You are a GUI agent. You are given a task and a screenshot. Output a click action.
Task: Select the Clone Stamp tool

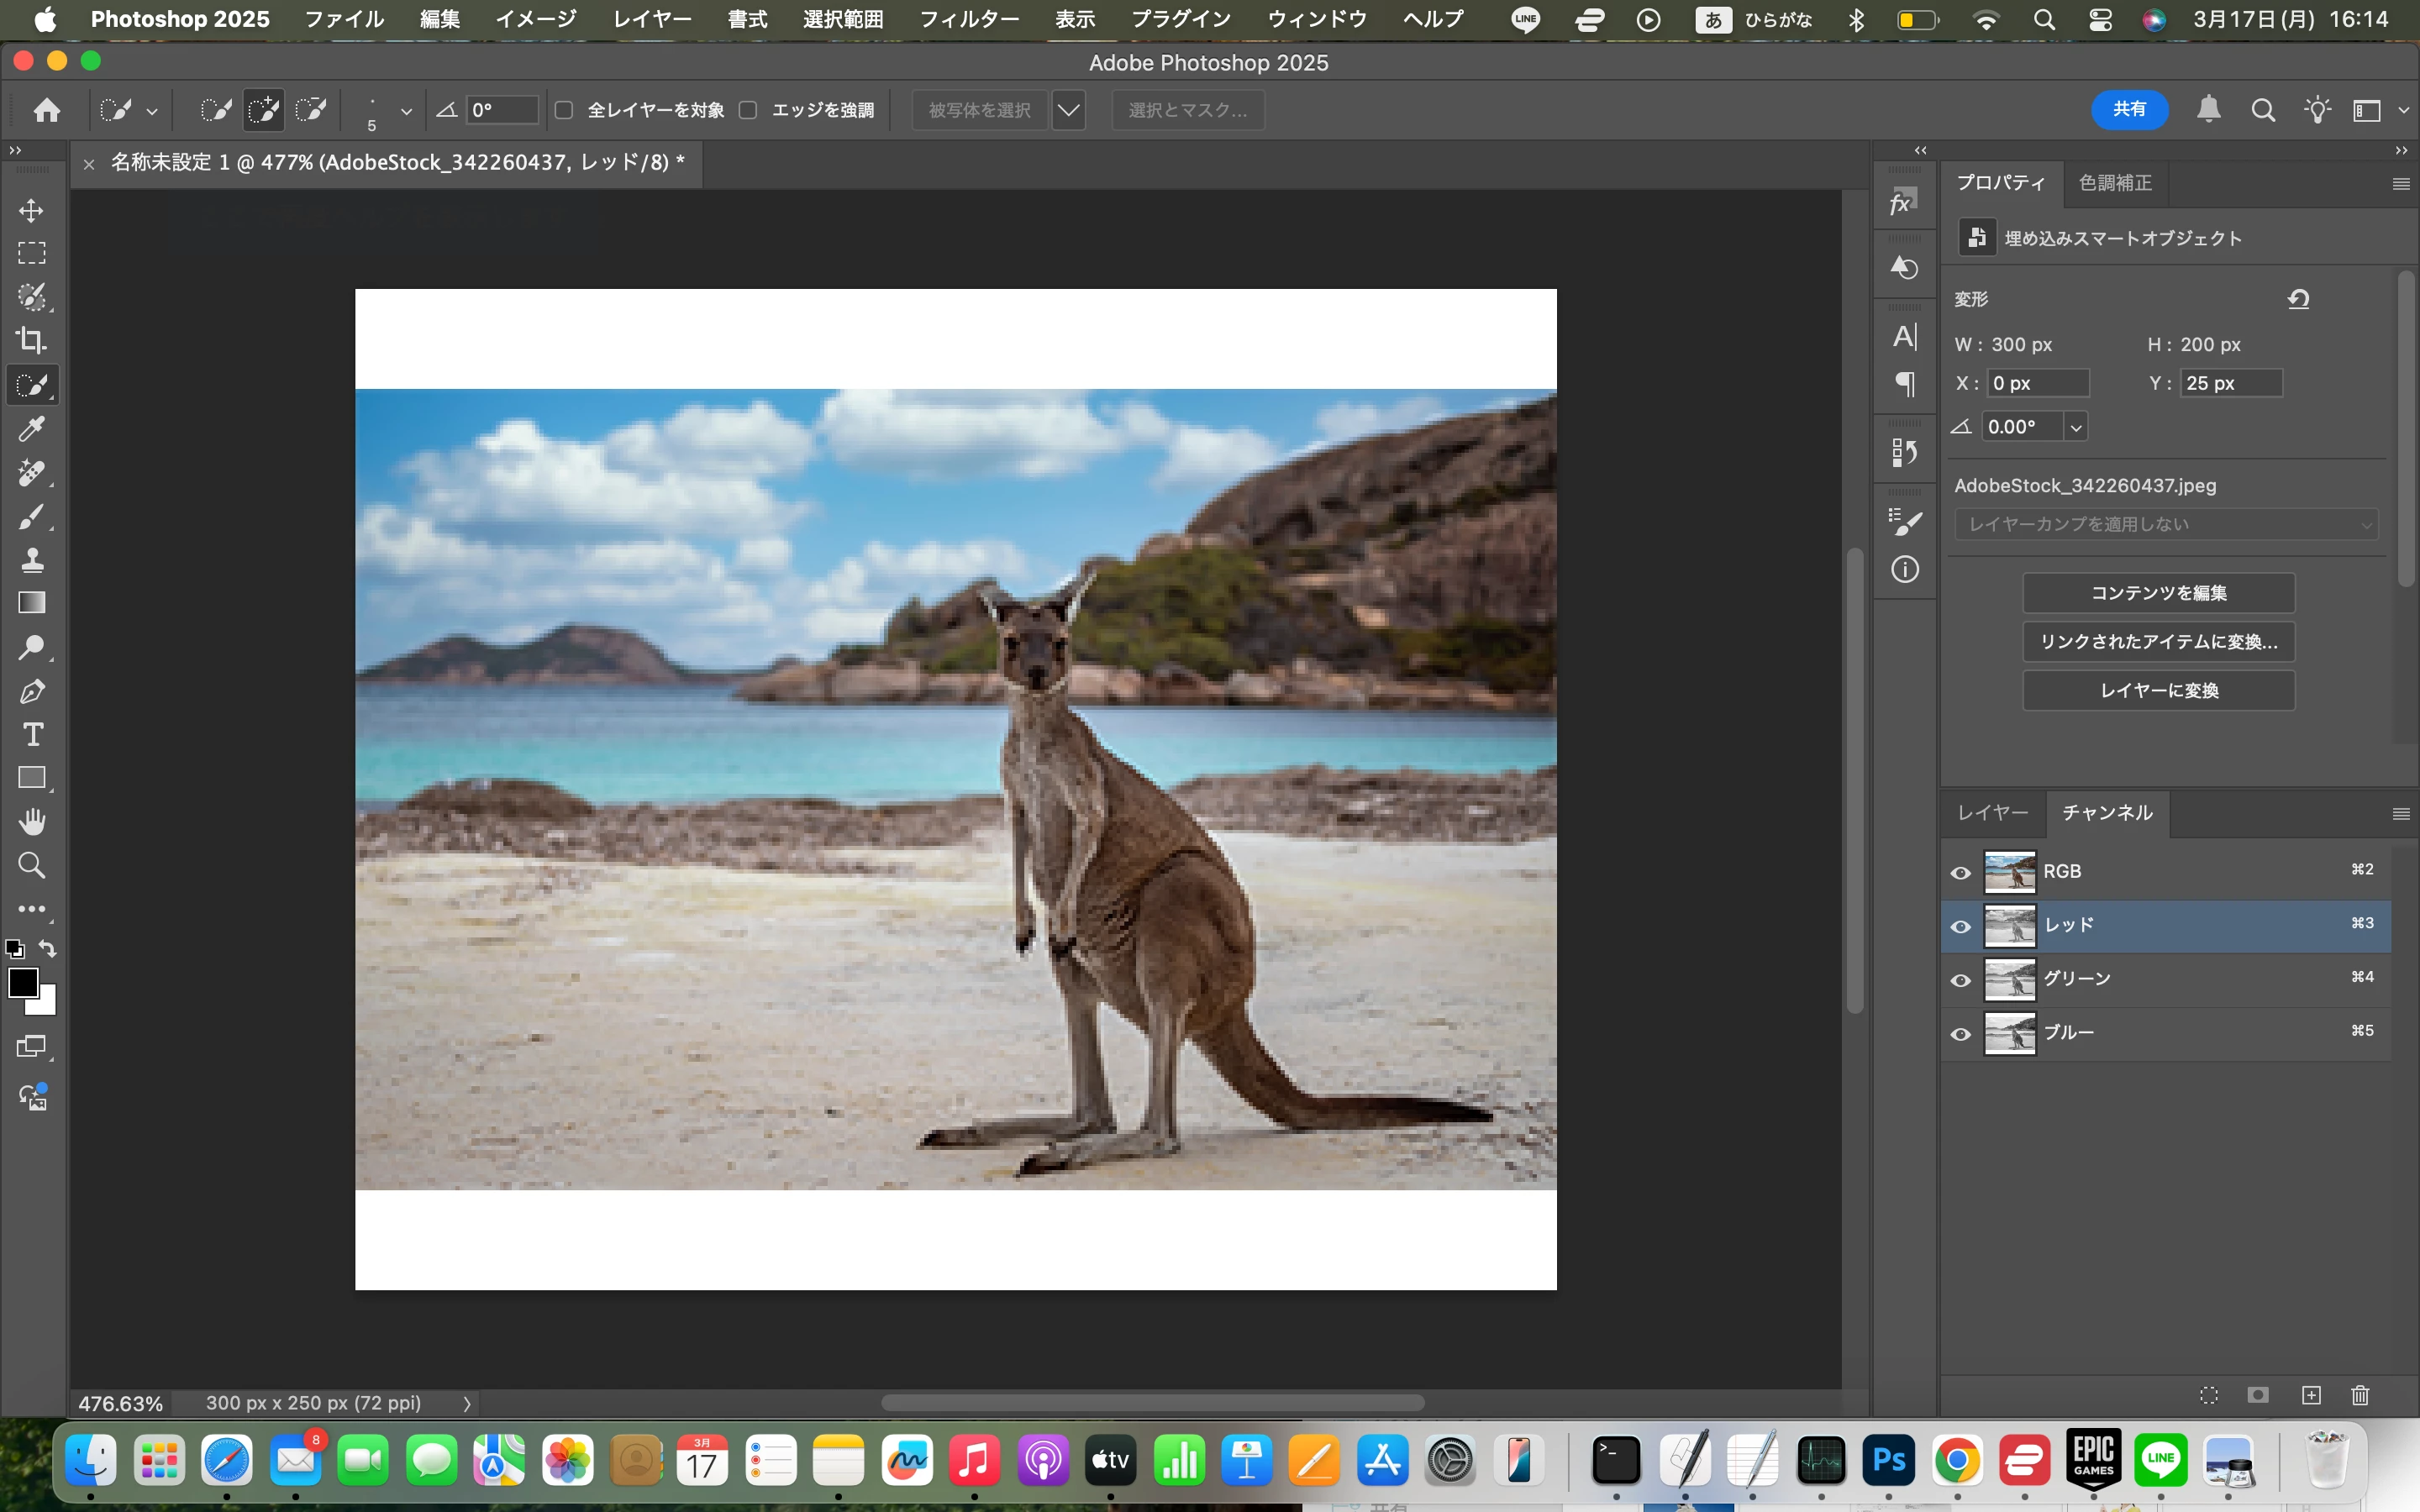(x=32, y=559)
